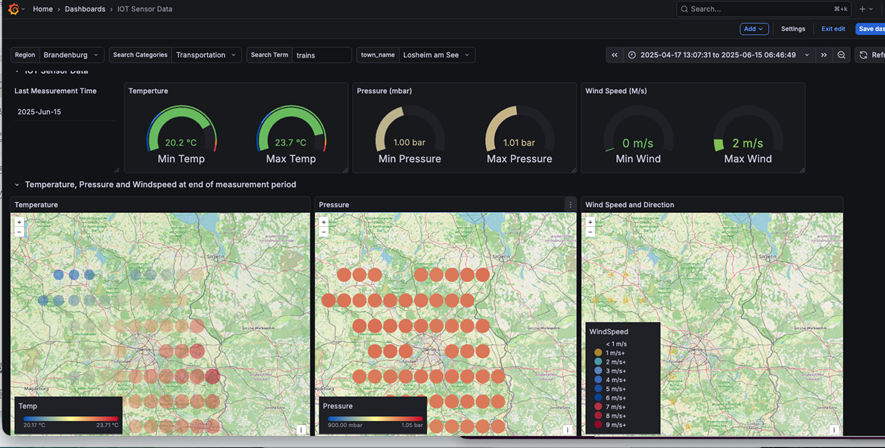Click Last Measurement Time panel title
The height and width of the screenshot is (448, 885).
55,91
